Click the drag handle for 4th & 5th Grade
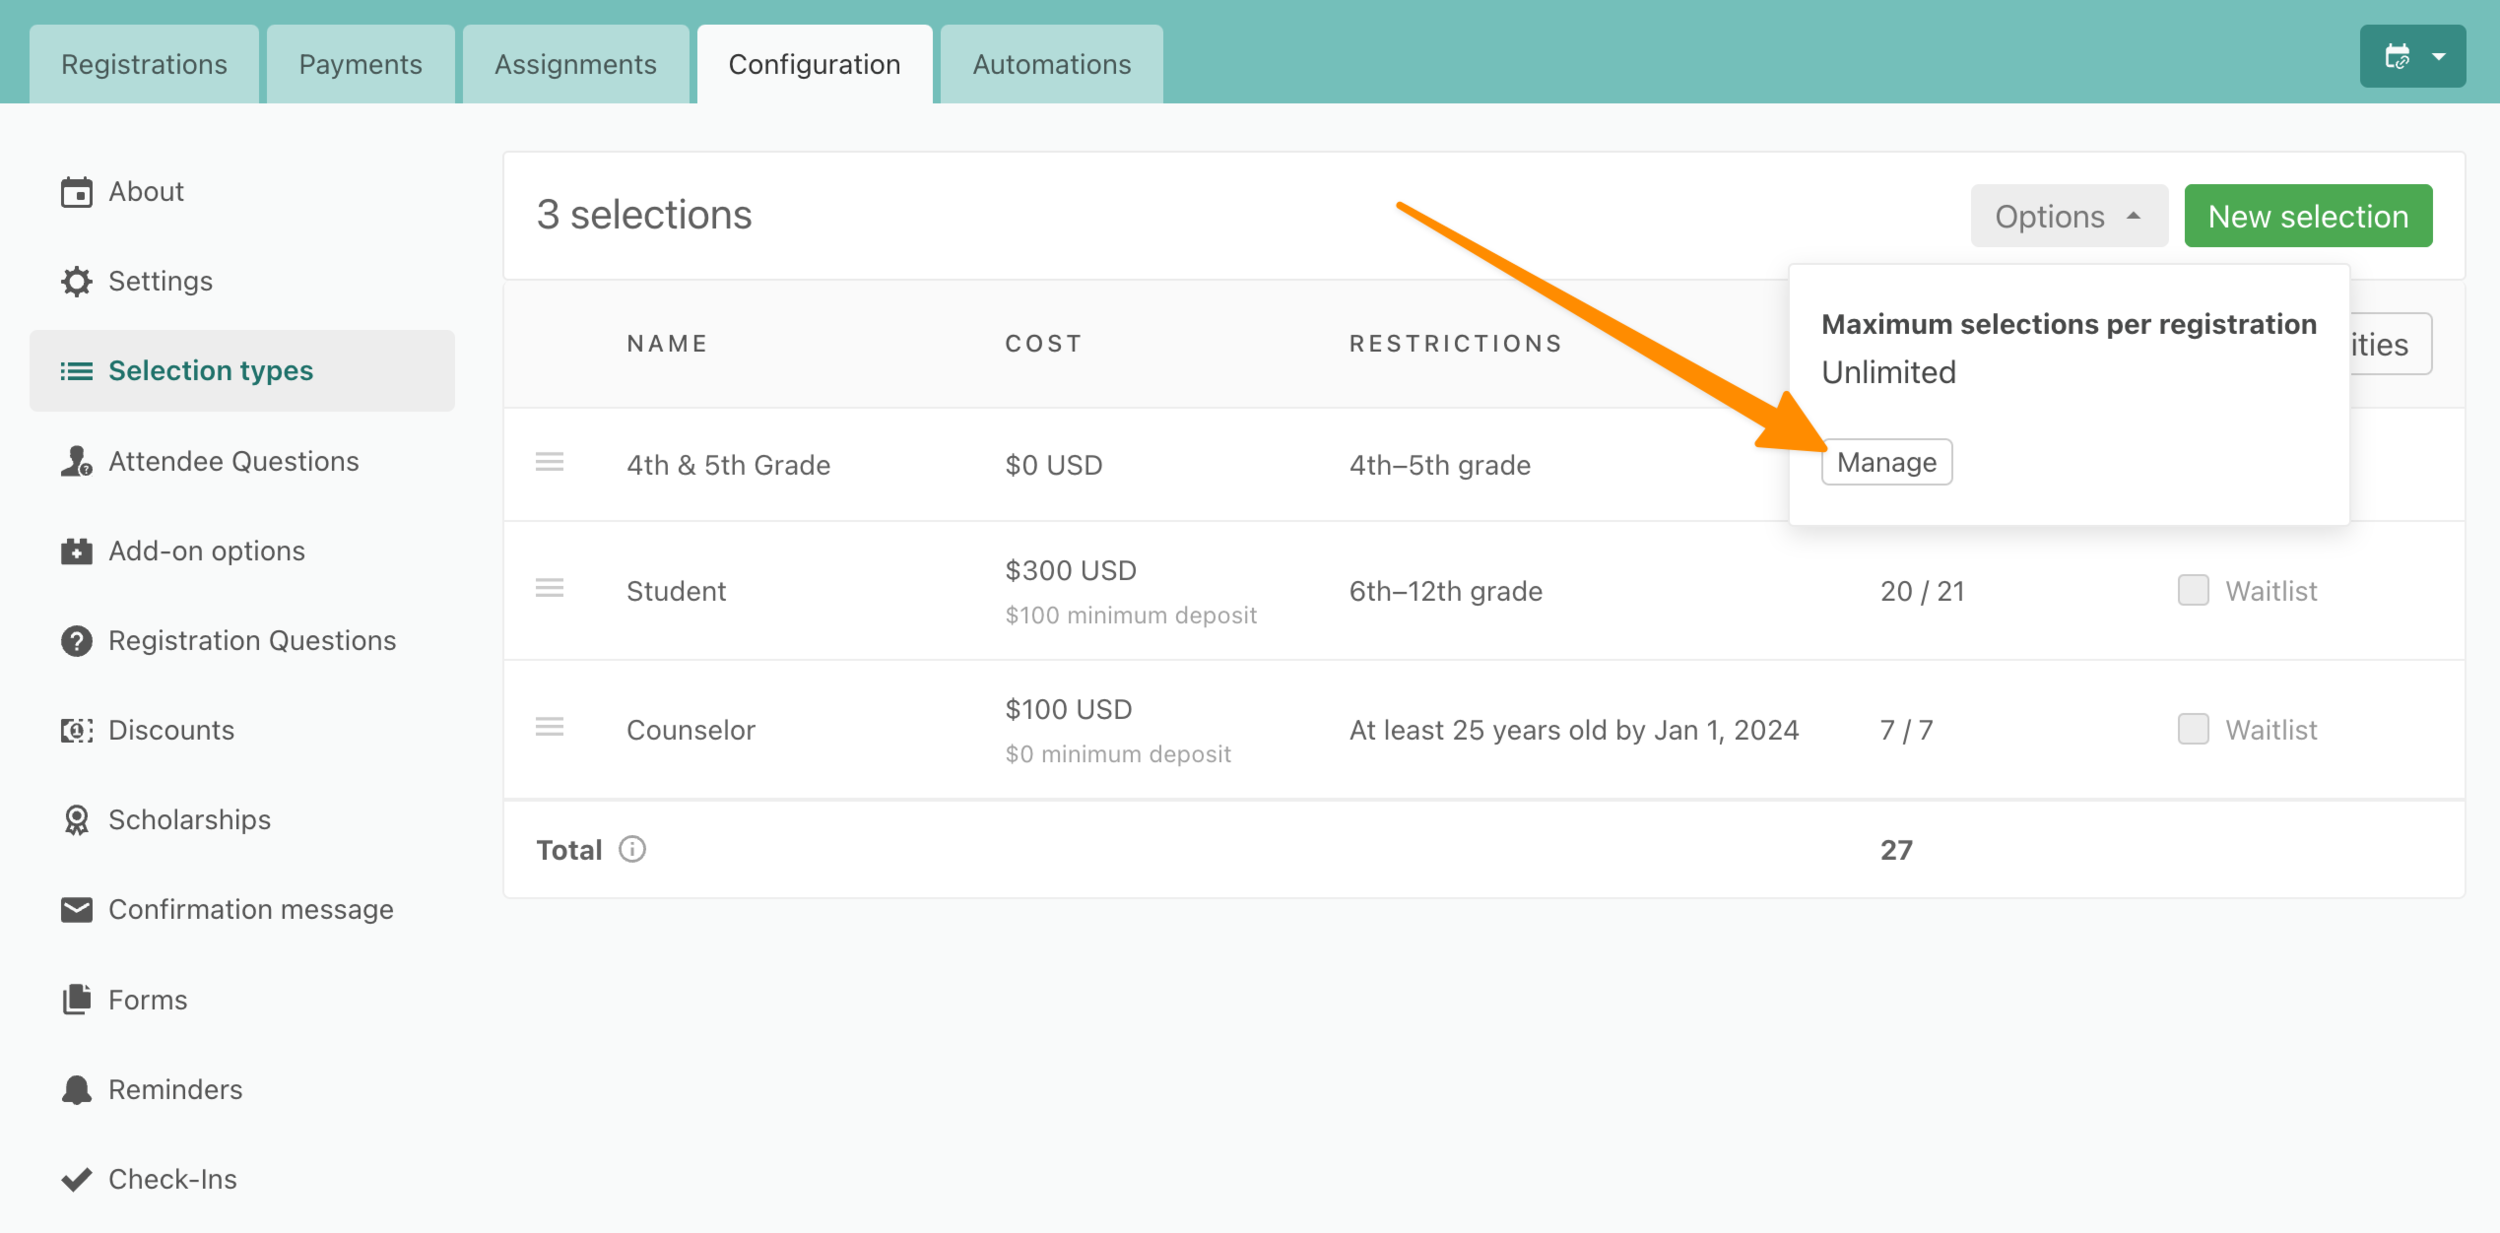Viewport: 2500px width, 1233px height. [549, 462]
